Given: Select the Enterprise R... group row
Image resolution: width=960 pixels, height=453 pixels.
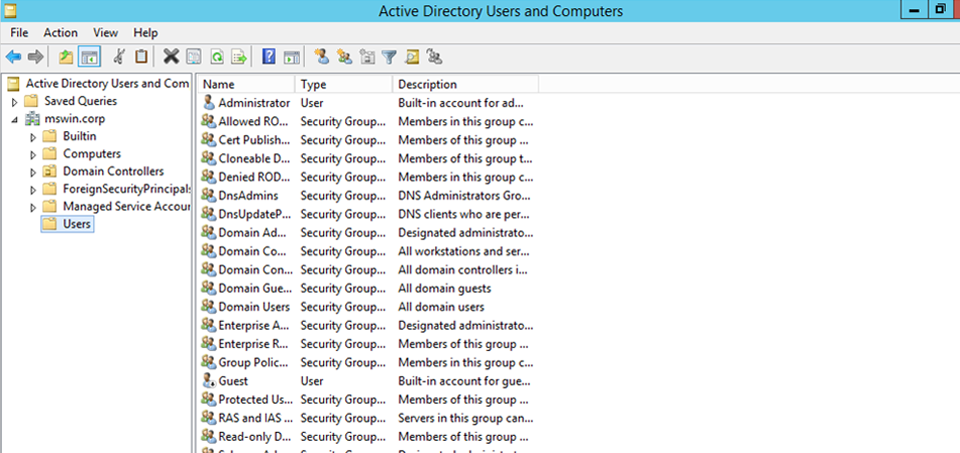Looking at the screenshot, I should 368,343.
